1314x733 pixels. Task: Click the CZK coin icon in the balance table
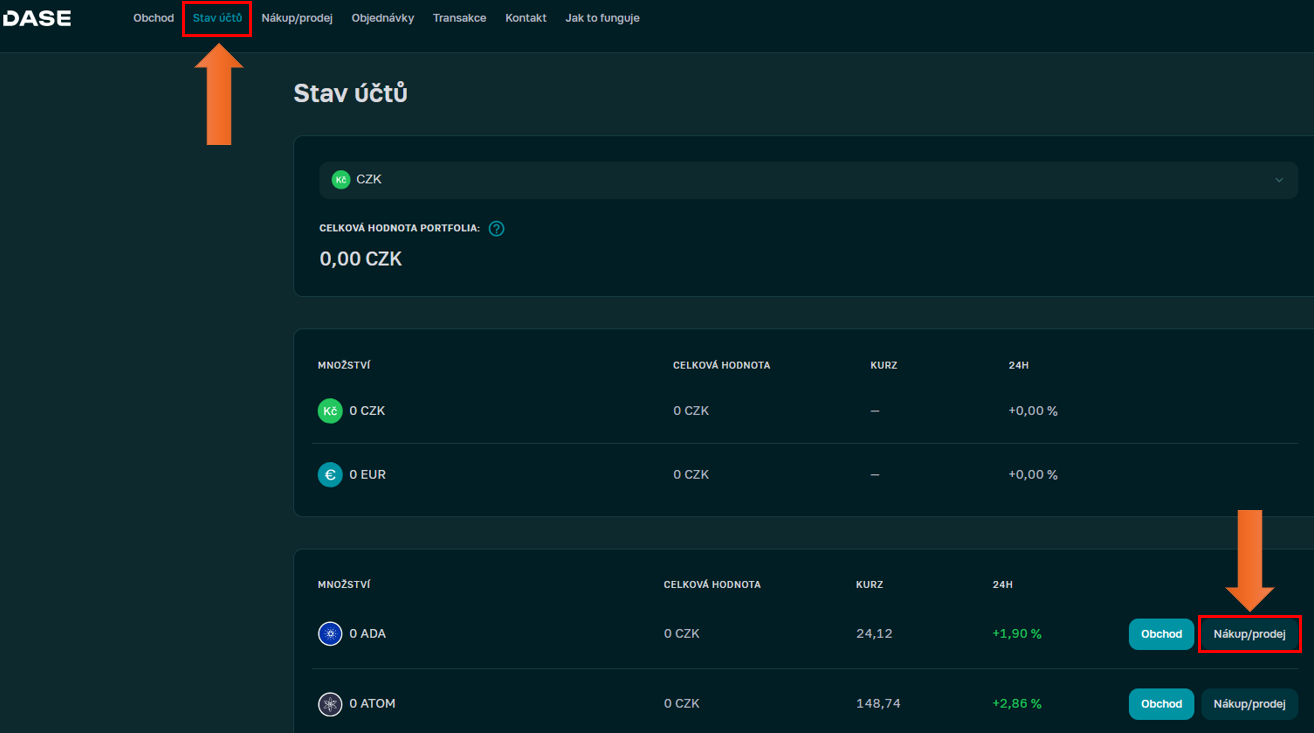tap(329, 411)
